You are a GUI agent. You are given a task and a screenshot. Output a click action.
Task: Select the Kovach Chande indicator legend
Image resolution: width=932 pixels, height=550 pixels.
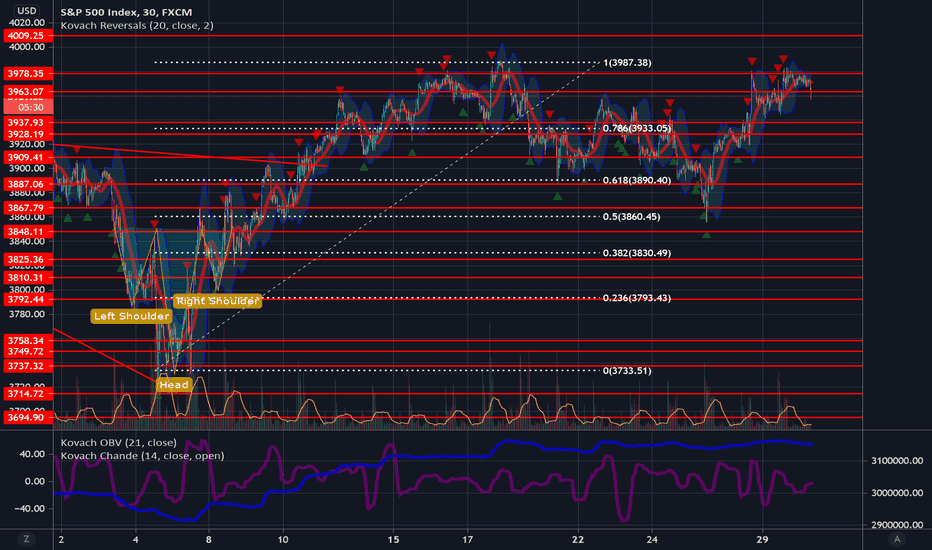click(143, 456)
